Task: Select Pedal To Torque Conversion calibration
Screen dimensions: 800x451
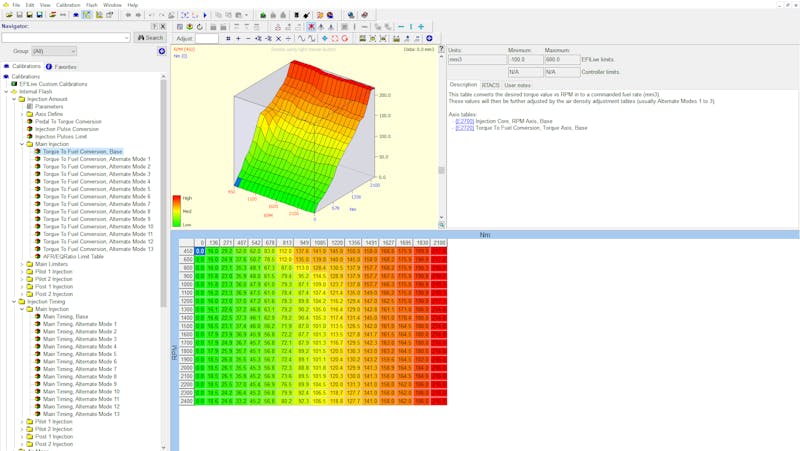Action: [68, 121]
